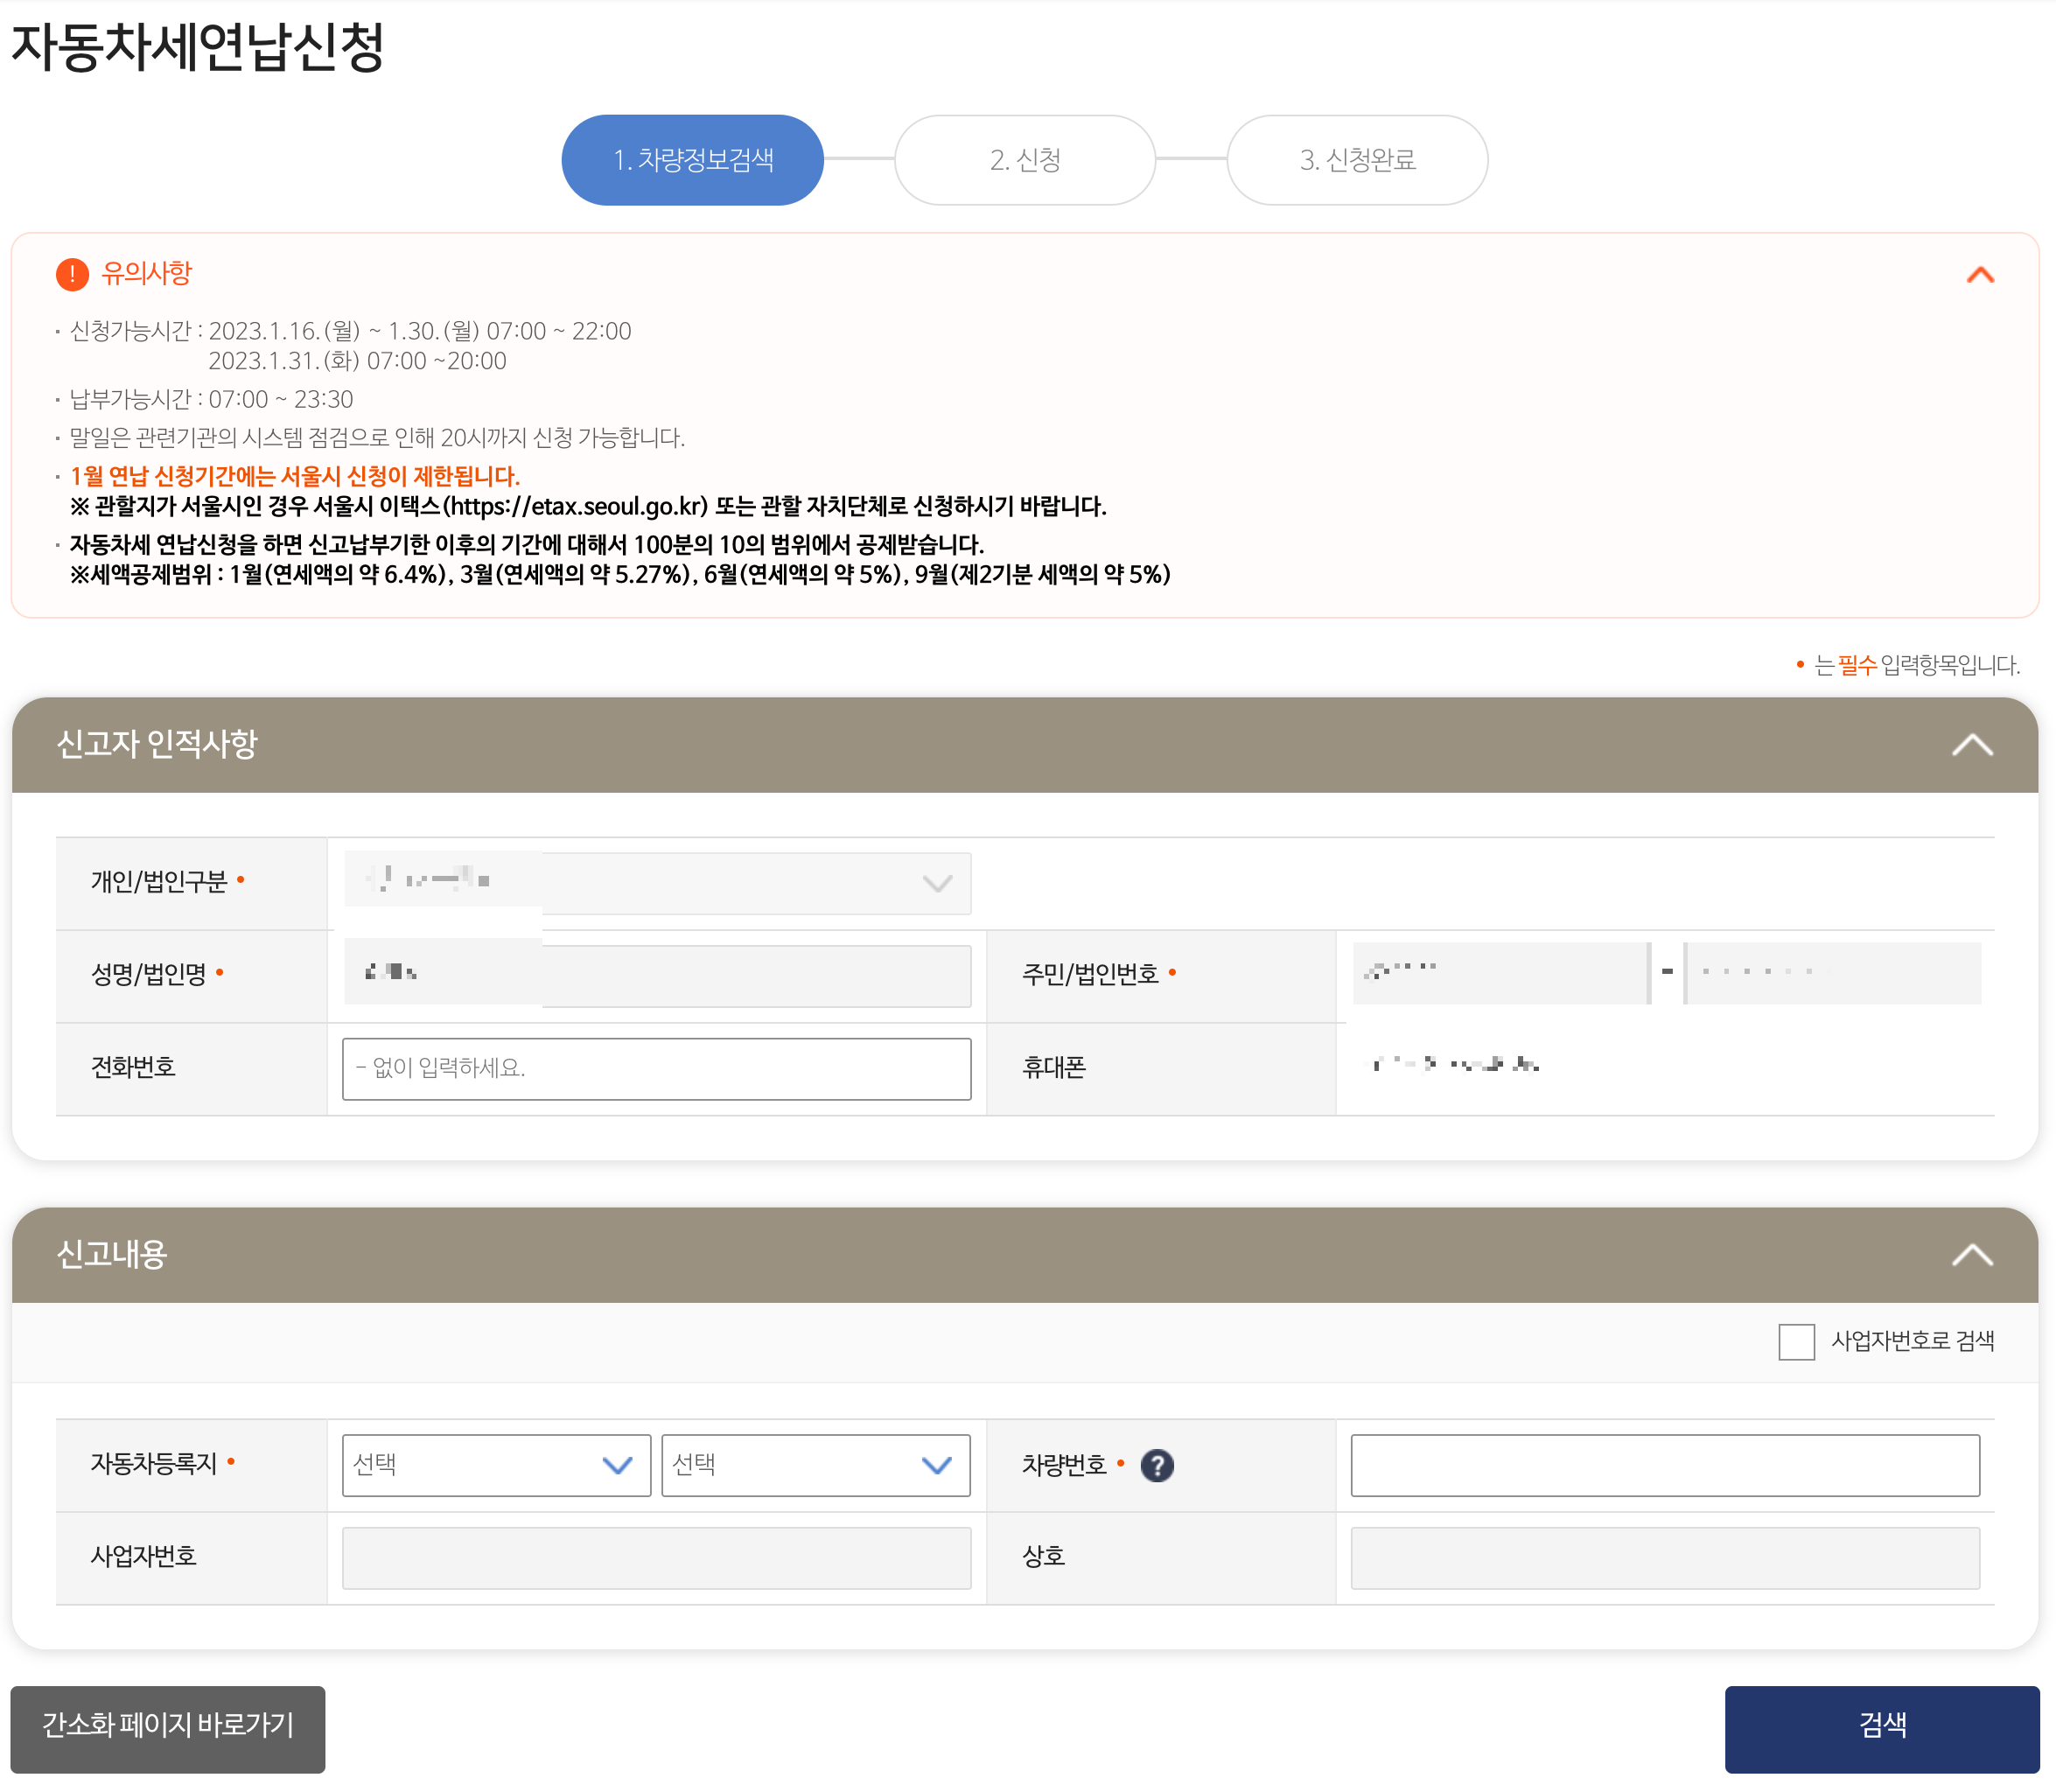Collapse the 신고자 인적사항 section
Image resolution: width=2056 pixels, height=1792 pixels.
point(1971,745)
